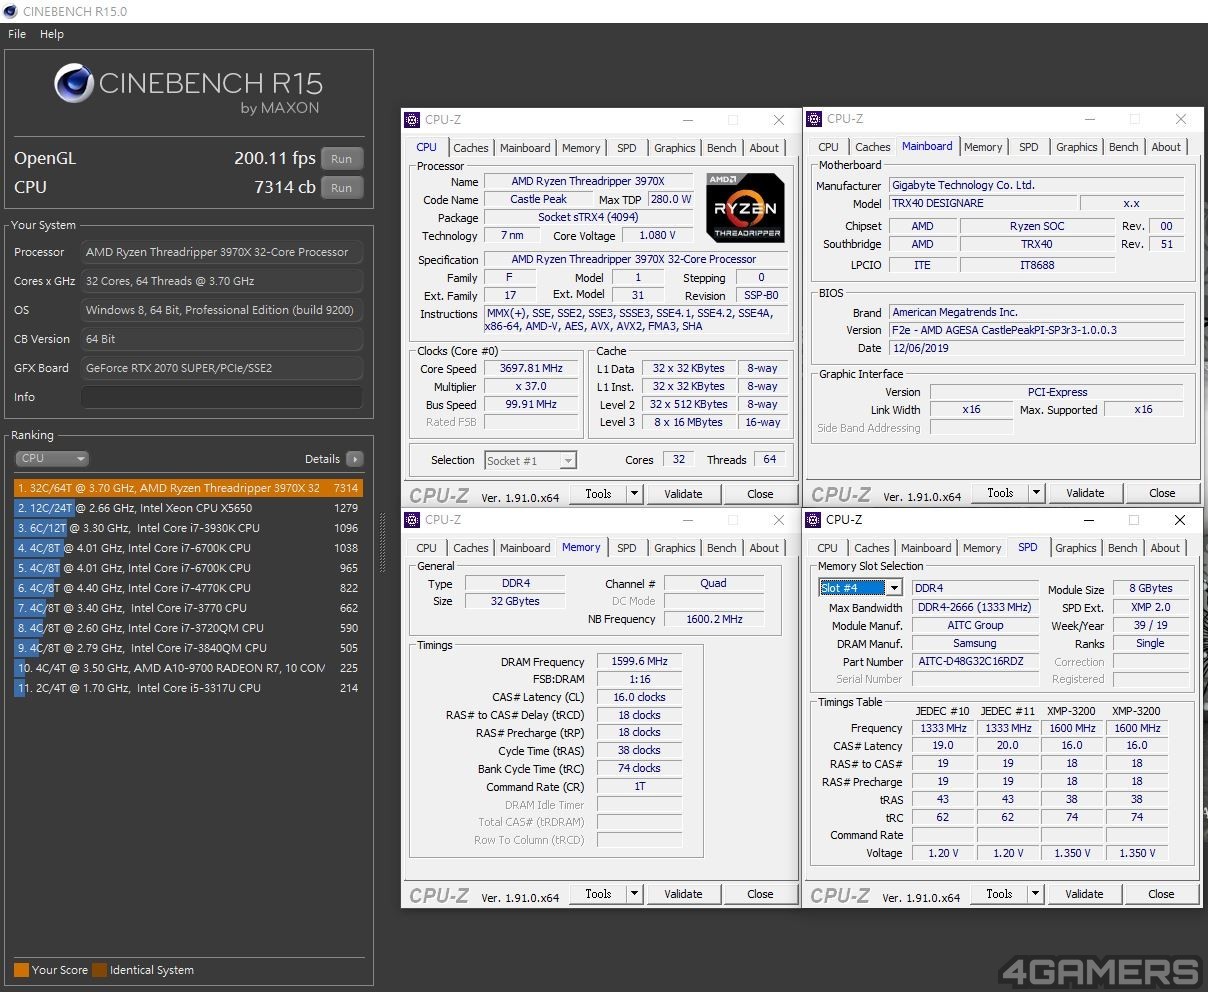
Task: Switch to Bench tab in CPU window
Action: pyautogui.click(x=721, y=148)
